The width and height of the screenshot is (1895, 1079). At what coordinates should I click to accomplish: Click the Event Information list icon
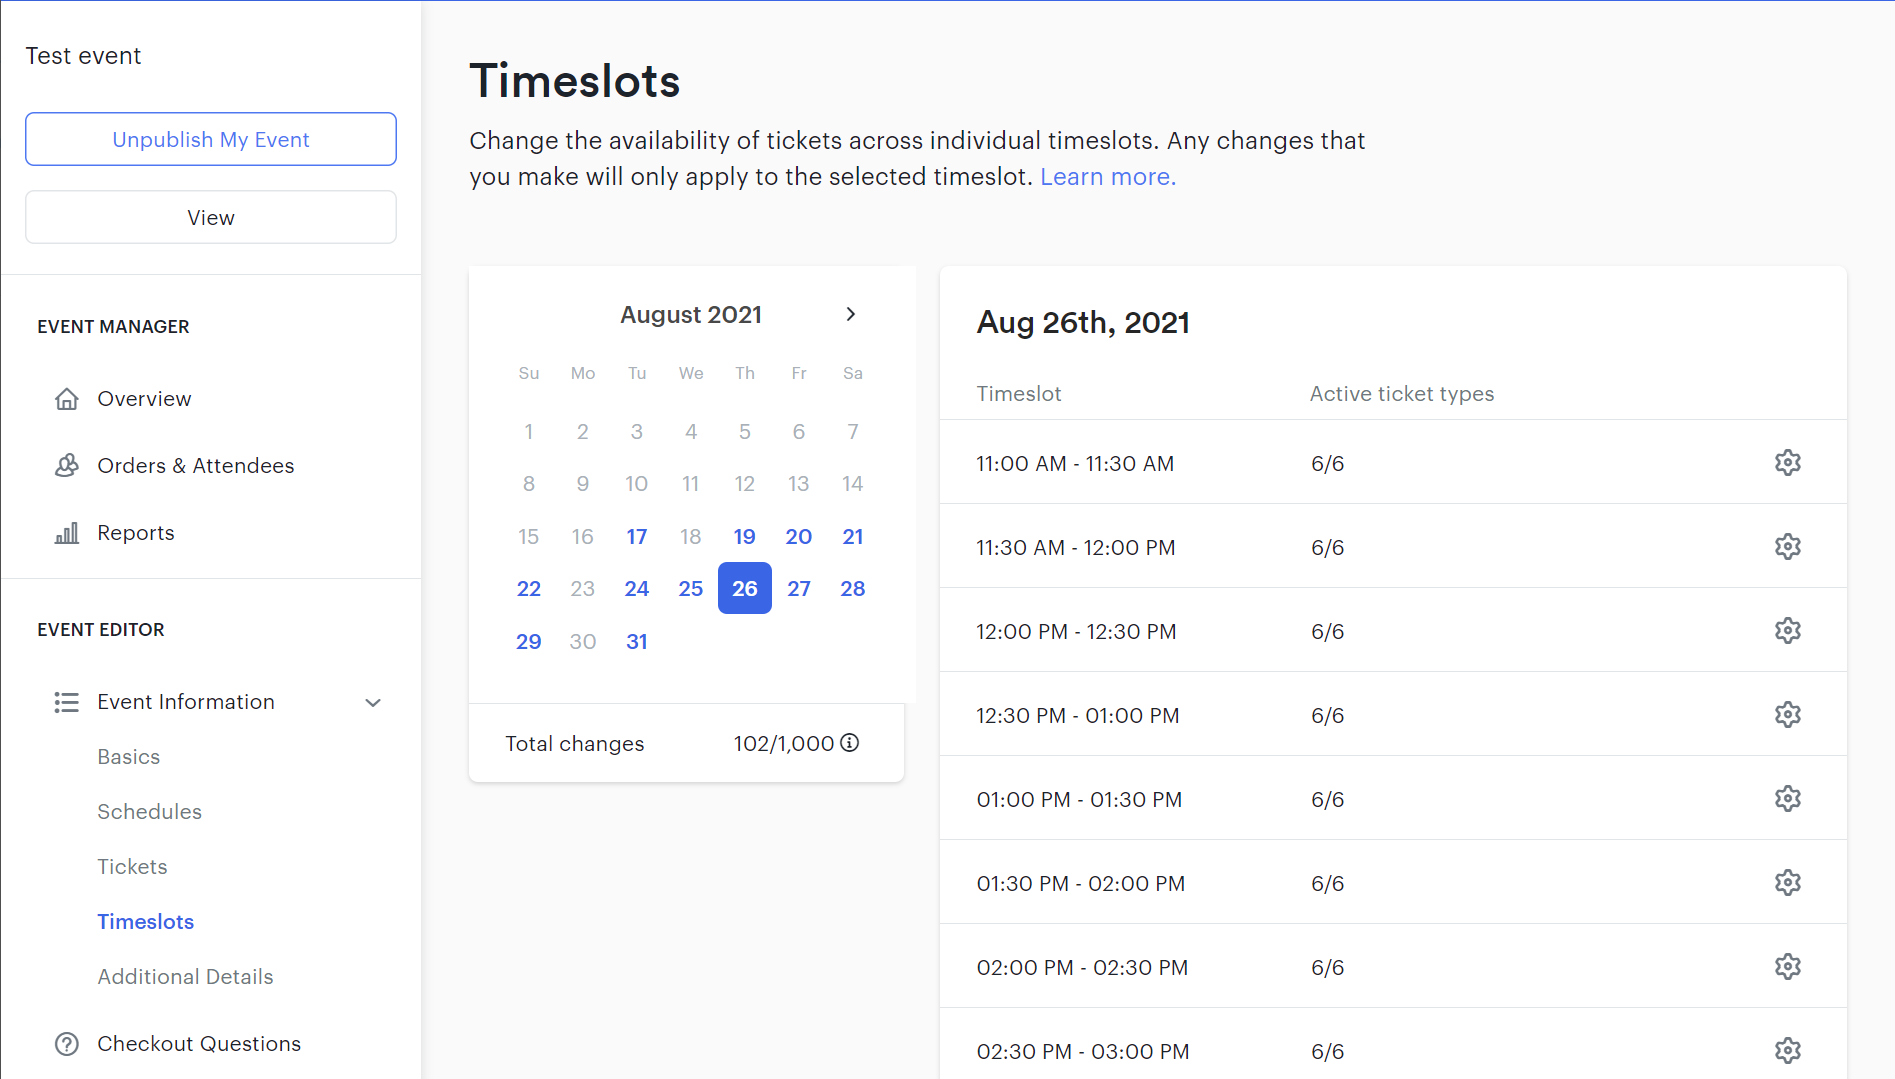66,701
